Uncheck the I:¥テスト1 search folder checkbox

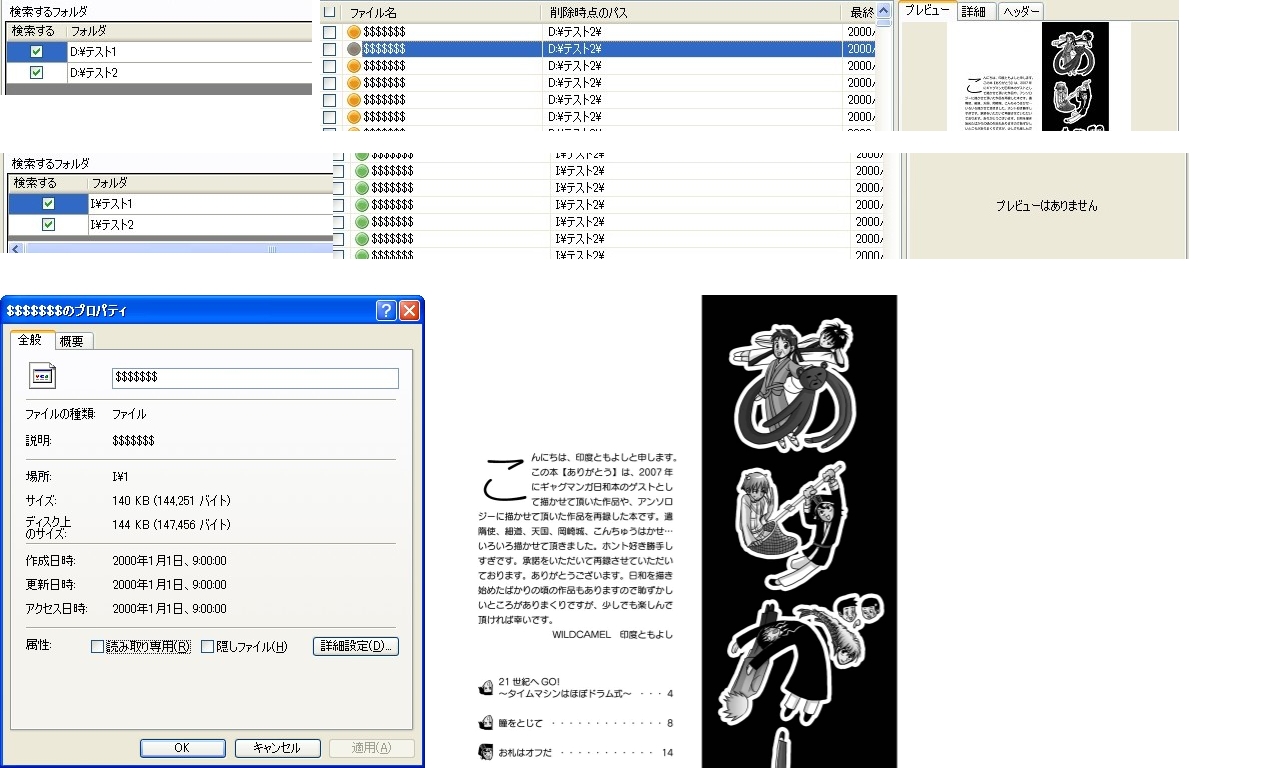point(48,203)
